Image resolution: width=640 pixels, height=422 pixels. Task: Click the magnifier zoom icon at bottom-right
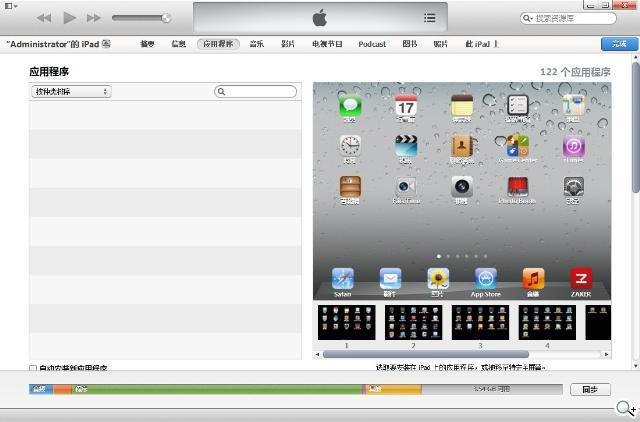[x=626, y=408]
